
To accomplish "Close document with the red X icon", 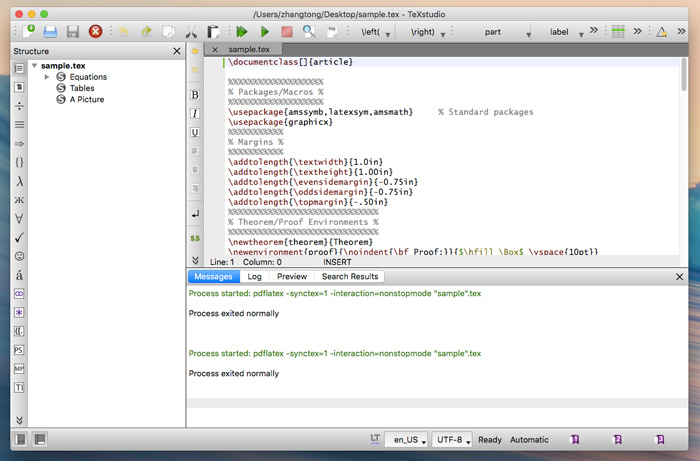I will (x=95, y=32).
